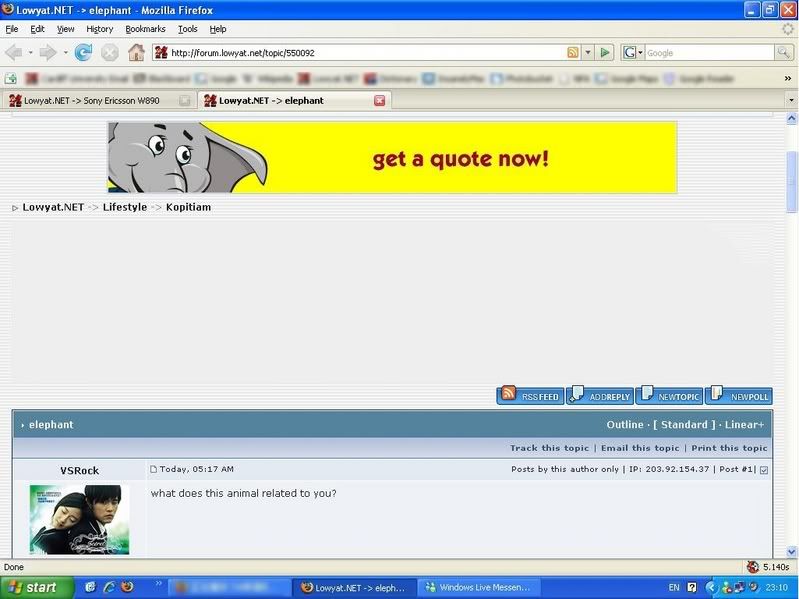This screenshot has height=599, width=799.
Task: Open the Bookmarks menu
Action: (145, 29)
